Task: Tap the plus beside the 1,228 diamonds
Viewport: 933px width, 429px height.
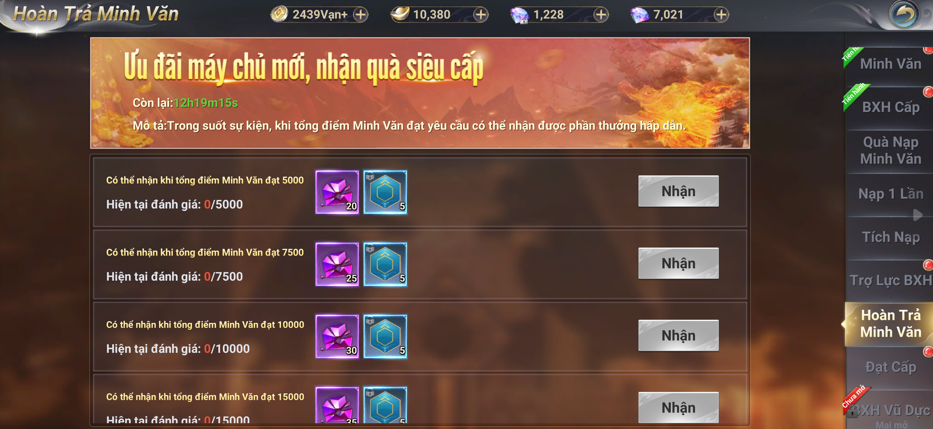Action: [601, 15]
